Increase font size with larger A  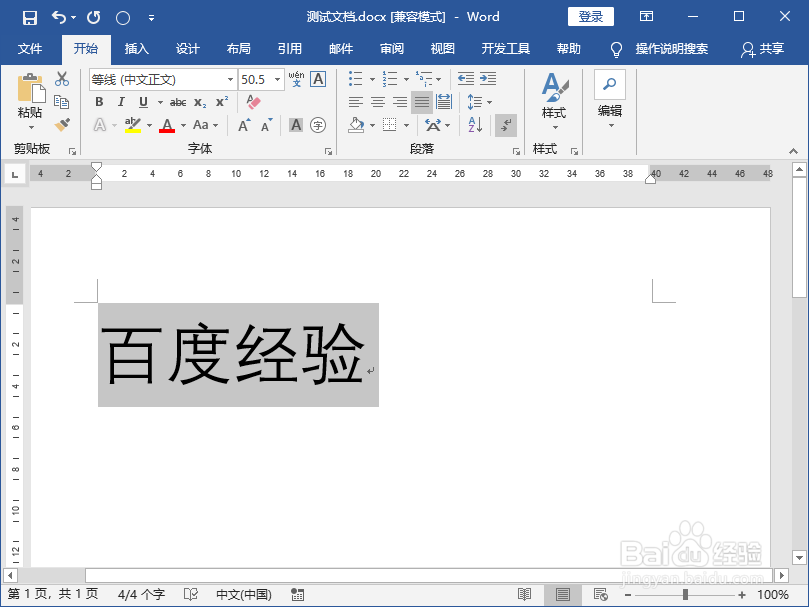244,125
